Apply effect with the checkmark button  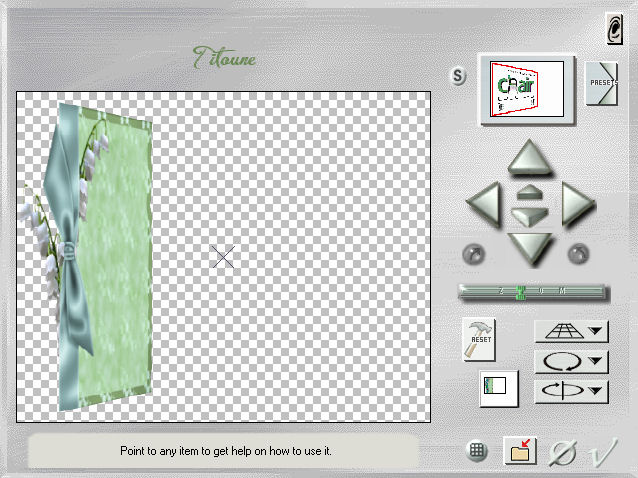pyautogui.click(x=604, y=452)
